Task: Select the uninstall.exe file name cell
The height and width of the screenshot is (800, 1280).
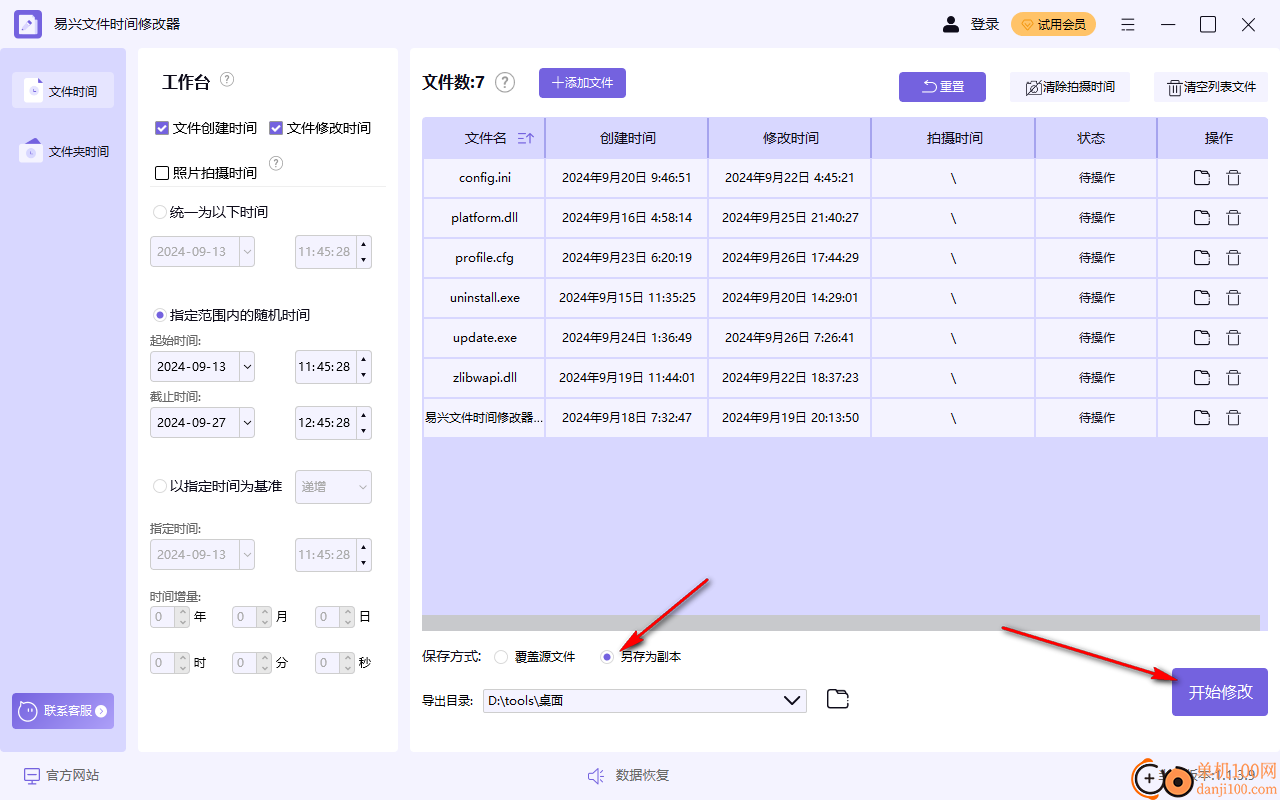Action: pos(484,298)
